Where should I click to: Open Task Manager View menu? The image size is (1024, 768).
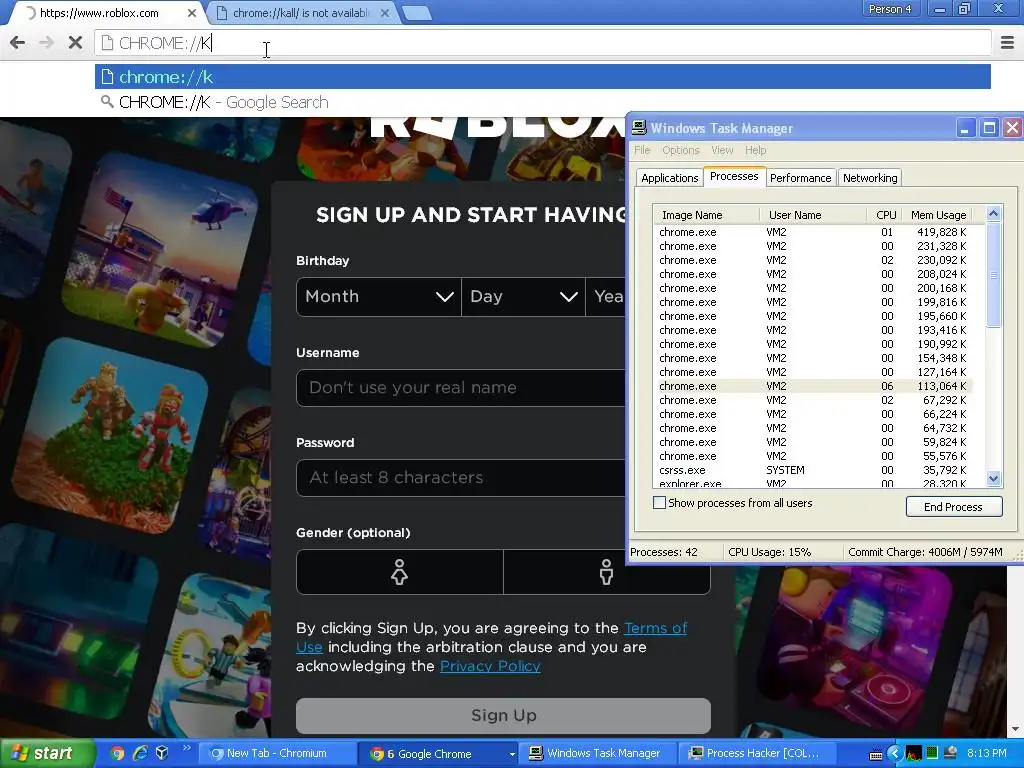click(x=722, y=150)
